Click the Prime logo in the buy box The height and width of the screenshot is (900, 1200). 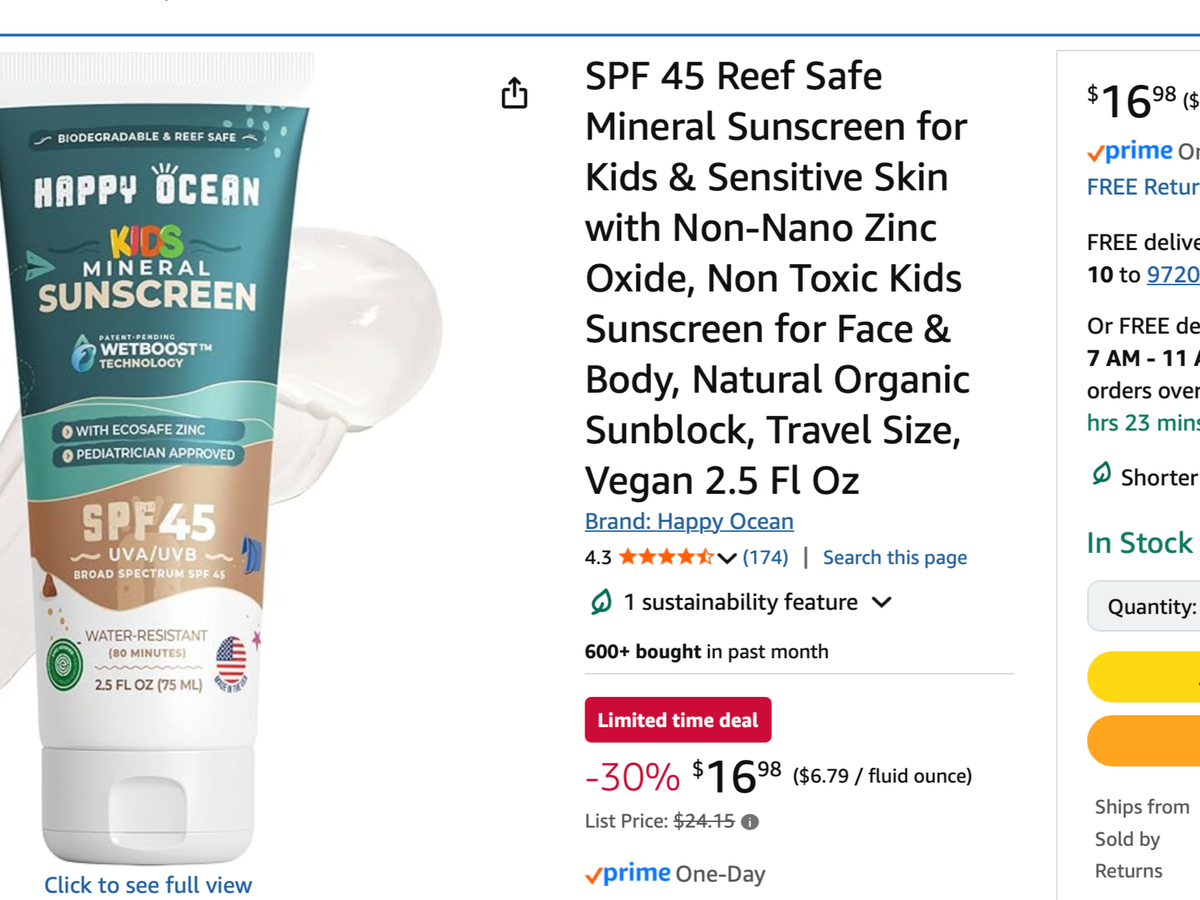click(1130, 152)
